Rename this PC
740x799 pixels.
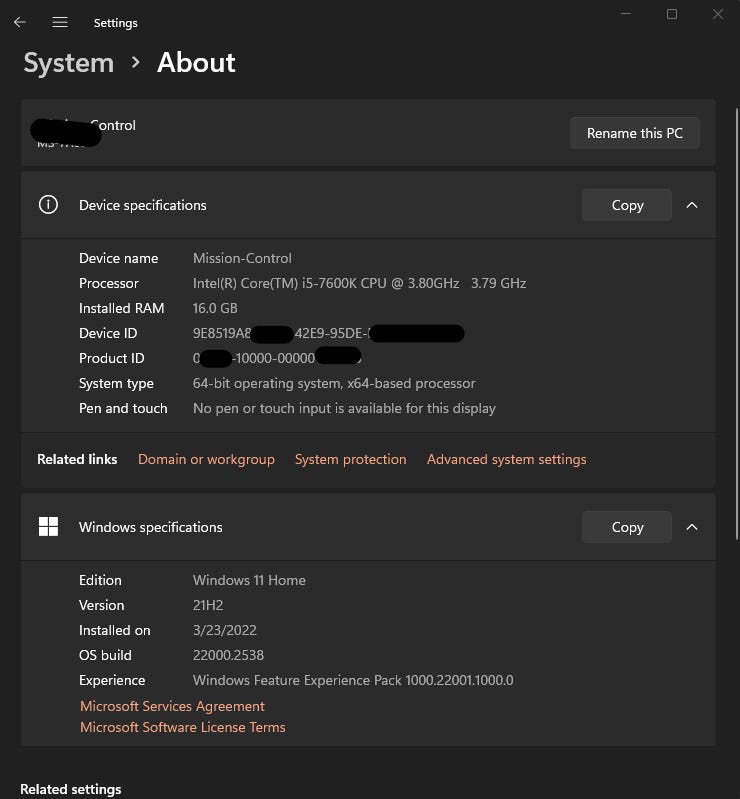[x=634, y=133]
